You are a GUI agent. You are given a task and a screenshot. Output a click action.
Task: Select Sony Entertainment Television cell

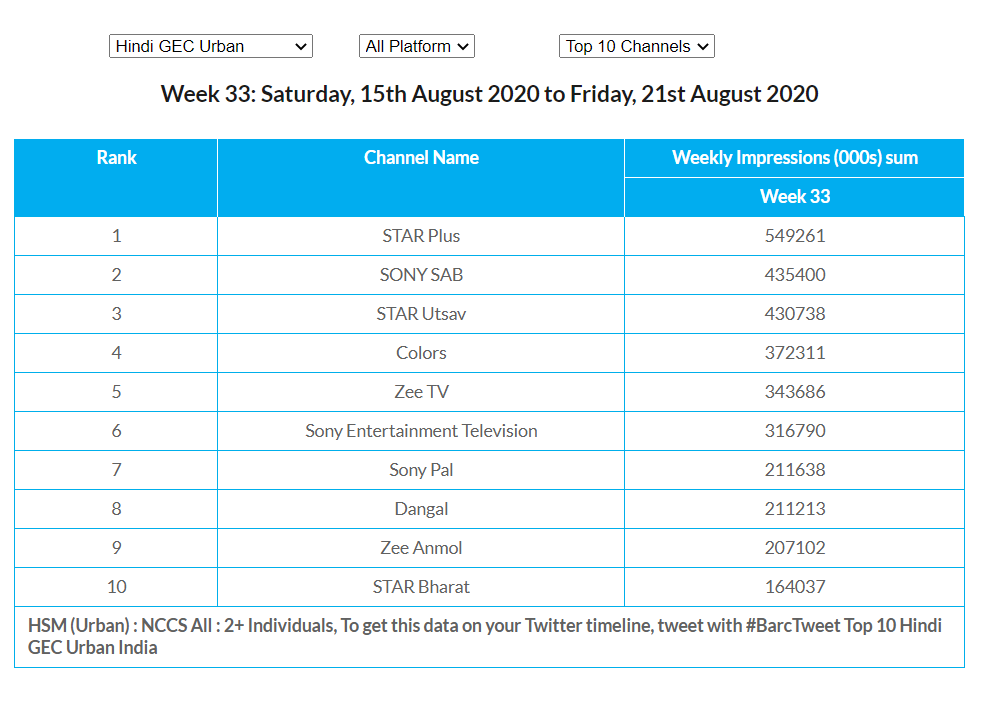pos(421,431)
